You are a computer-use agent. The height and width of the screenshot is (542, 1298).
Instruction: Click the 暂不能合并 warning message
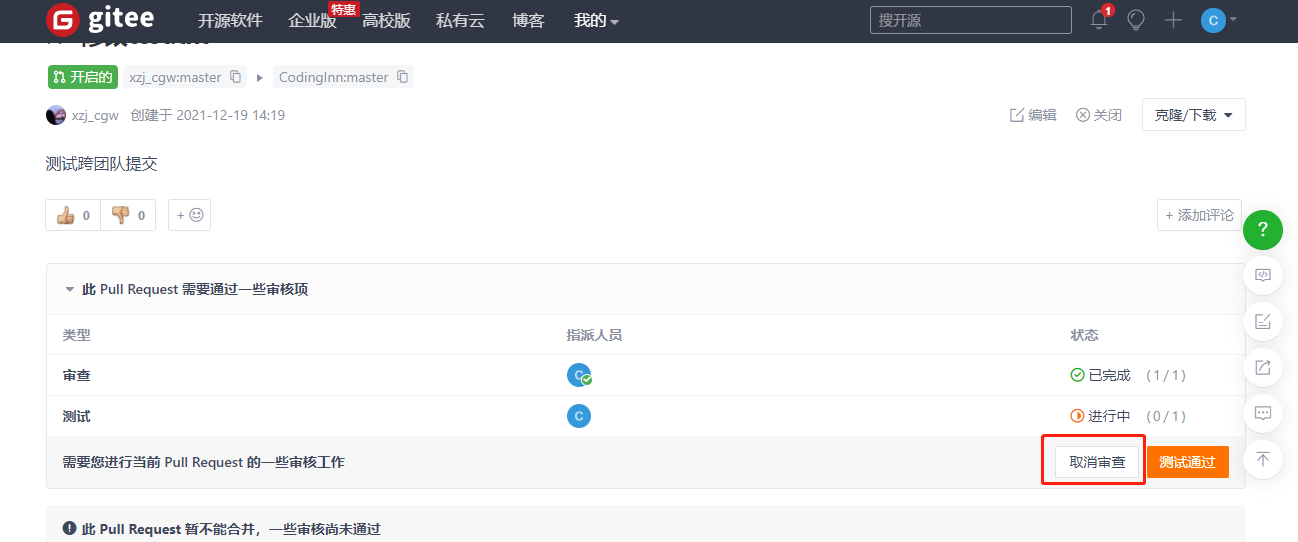pos(231,529)
